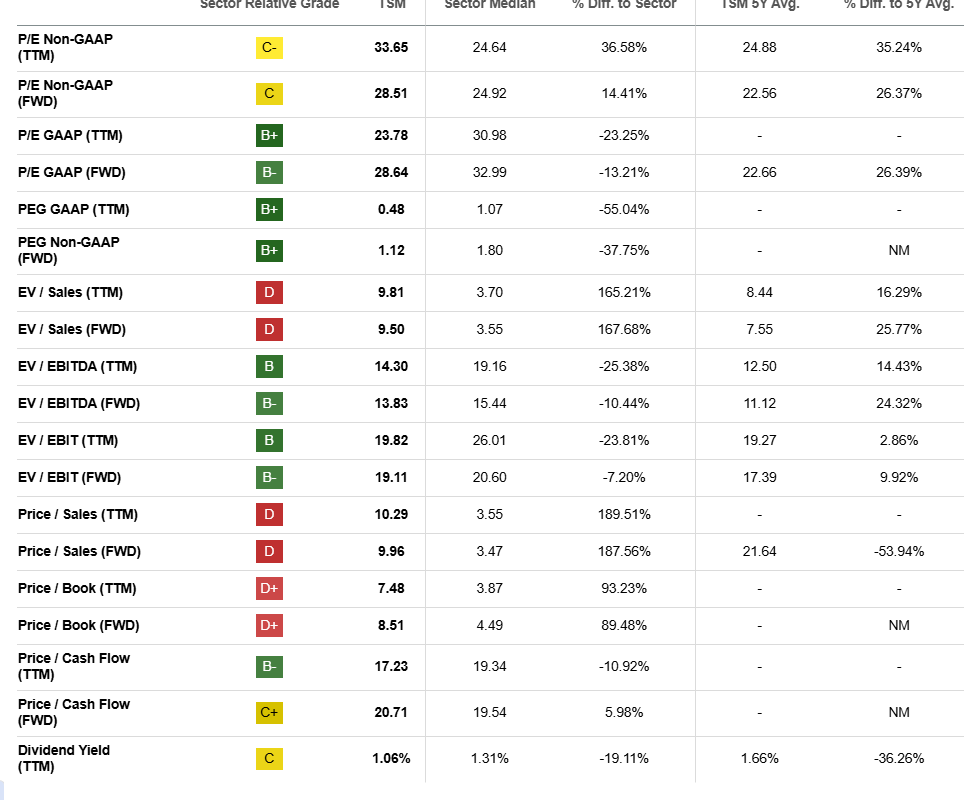Click the B- grade badge for EV / EBIT (FWD)
The height and width of the screenshot is (800, 964).
coord(269,477)
